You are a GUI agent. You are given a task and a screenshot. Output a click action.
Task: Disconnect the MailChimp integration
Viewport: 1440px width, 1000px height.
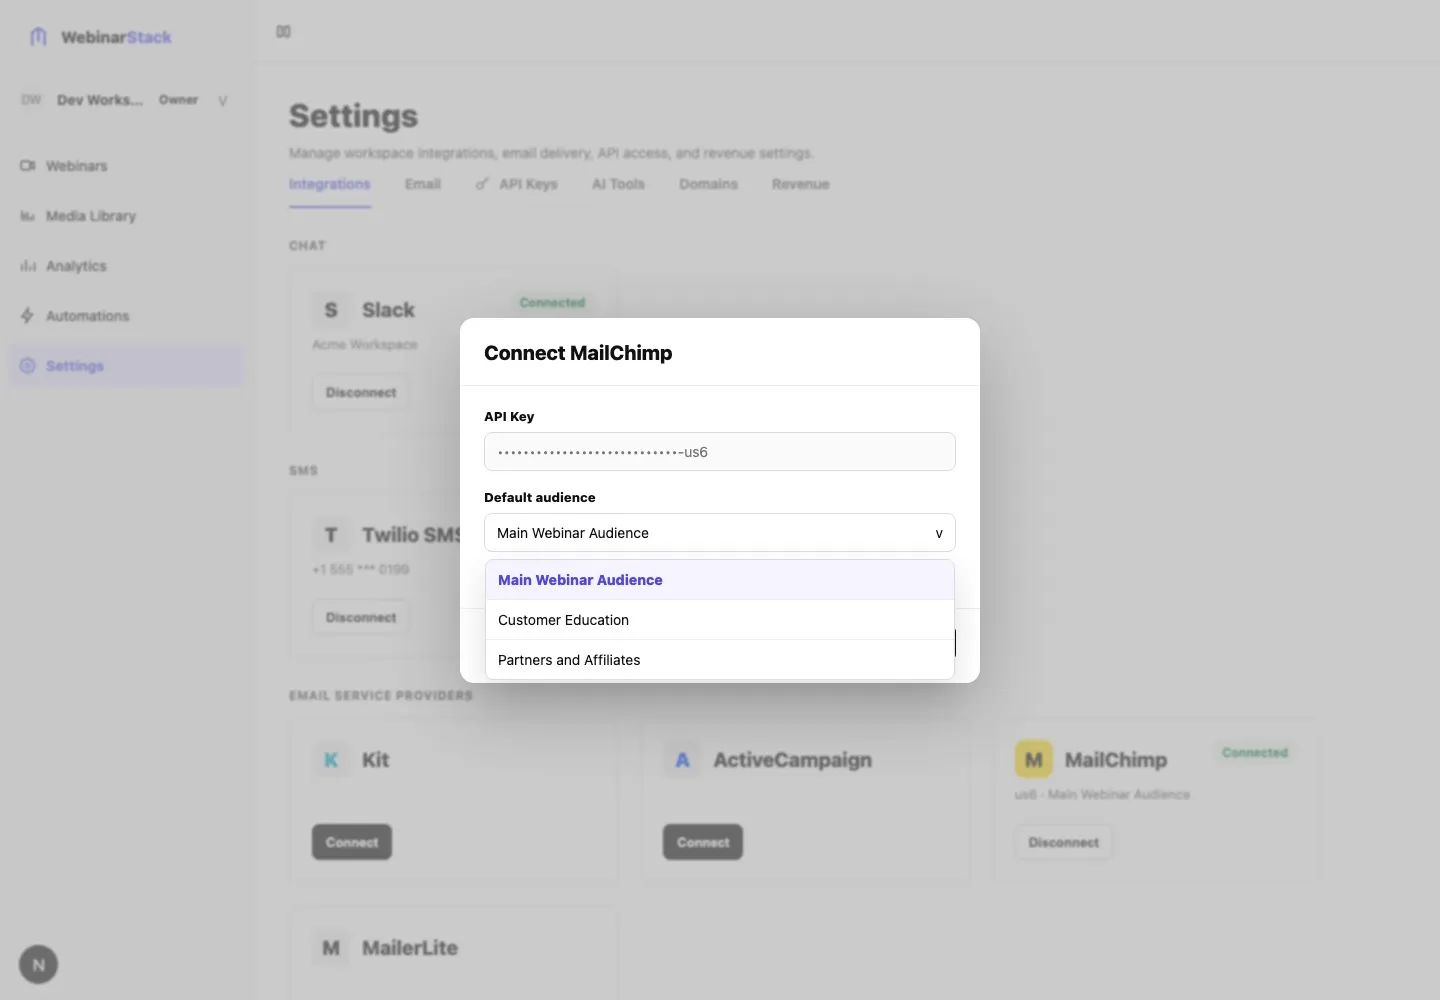1064,843
